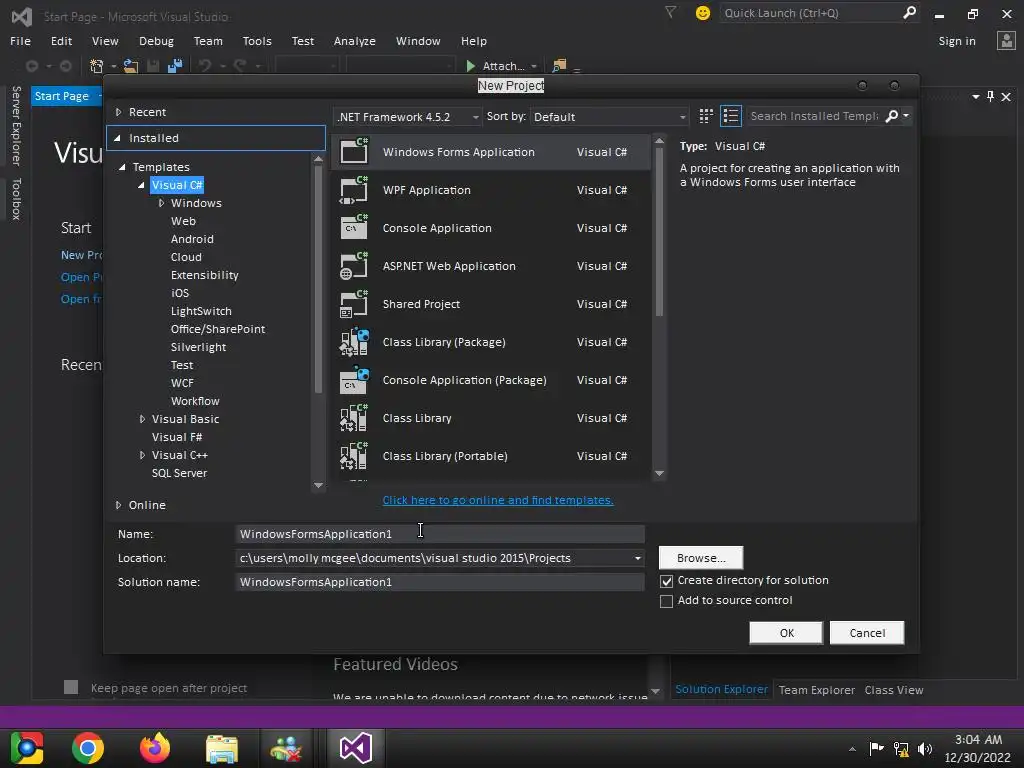Click the project Name input field
The image size is (1024, 768).
pyautogui.click(x=440, y=534)
